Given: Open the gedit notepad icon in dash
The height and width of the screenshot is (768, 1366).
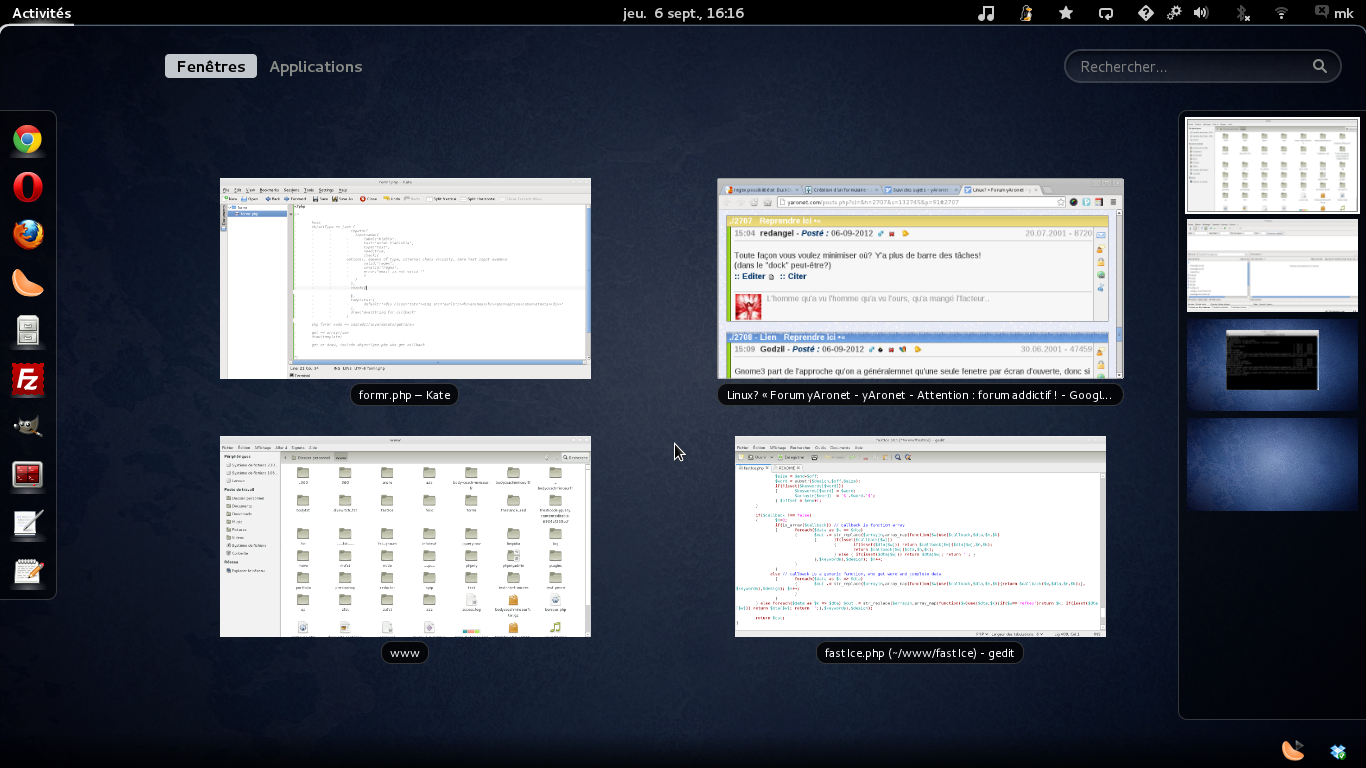Looking at the screenshot, I should tap(28, 571).
